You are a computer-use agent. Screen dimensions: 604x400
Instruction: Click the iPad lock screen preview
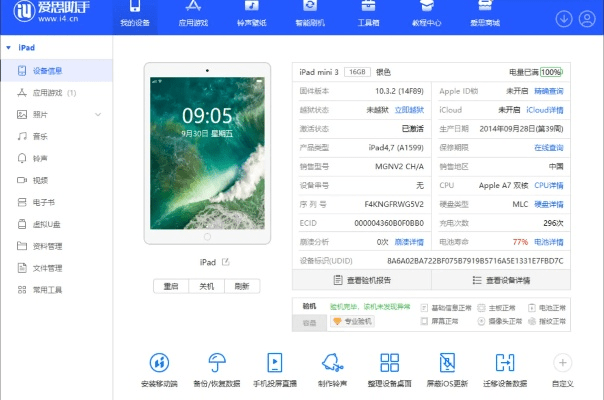tap(207, 153)
